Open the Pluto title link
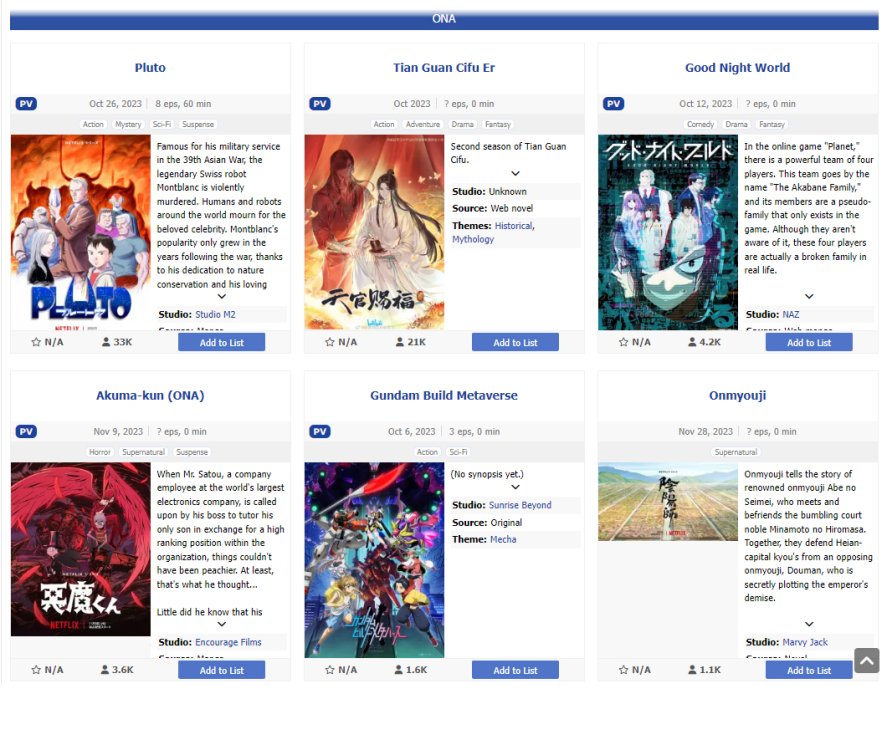The image size is (887, 750). tap(150, 68)
